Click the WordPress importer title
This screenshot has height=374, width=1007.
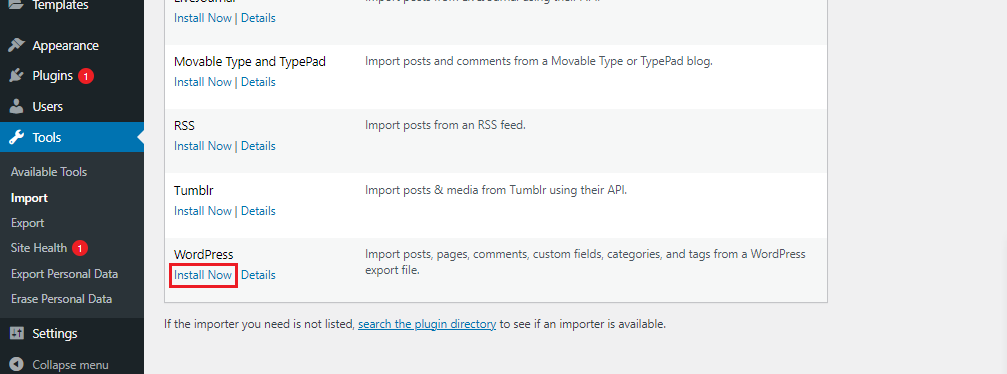[x=204, y=254]
